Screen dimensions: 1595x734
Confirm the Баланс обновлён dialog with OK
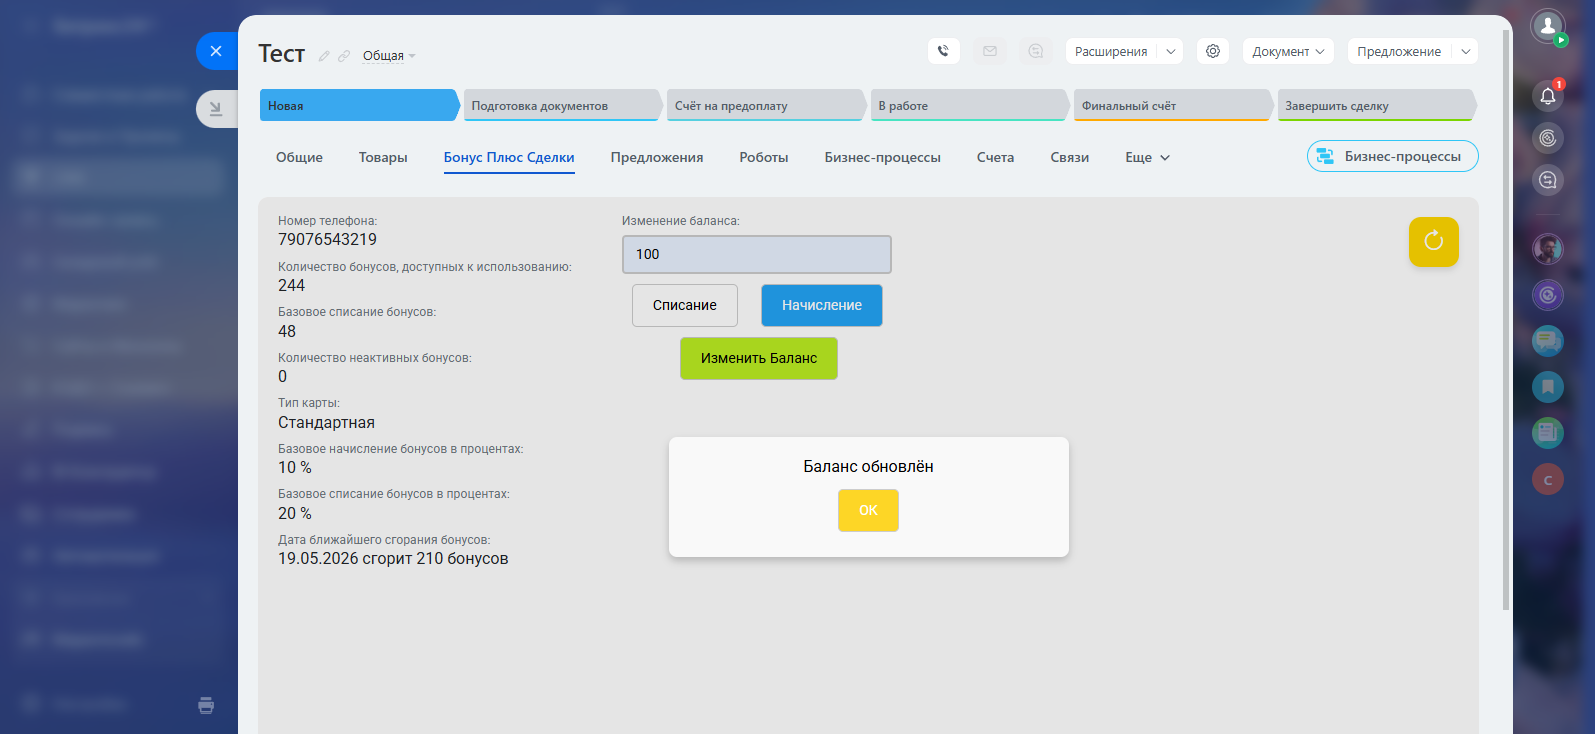tap(868, 510)
